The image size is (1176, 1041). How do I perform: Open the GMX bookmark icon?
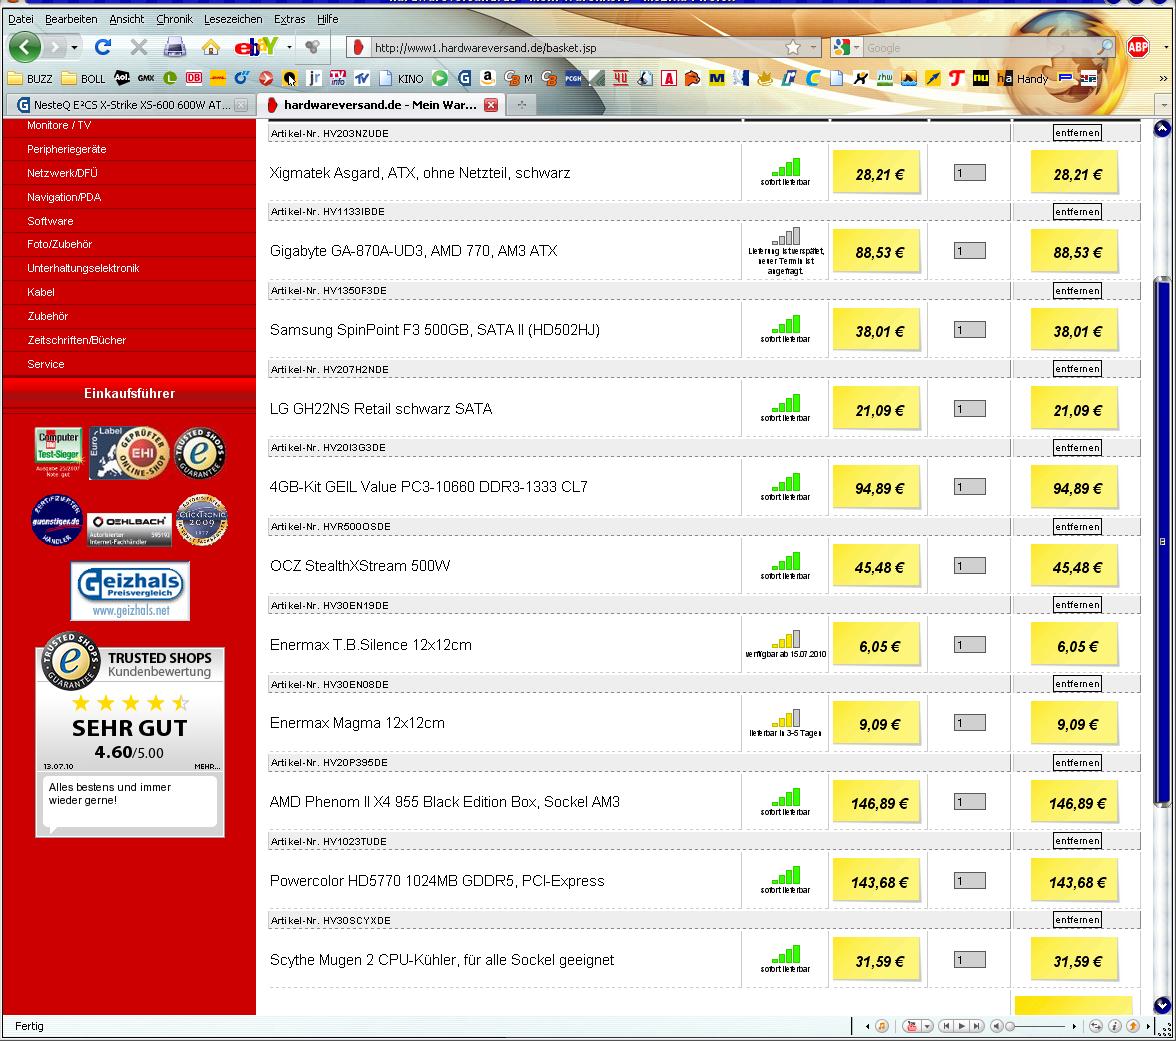[x=146, y=78]
